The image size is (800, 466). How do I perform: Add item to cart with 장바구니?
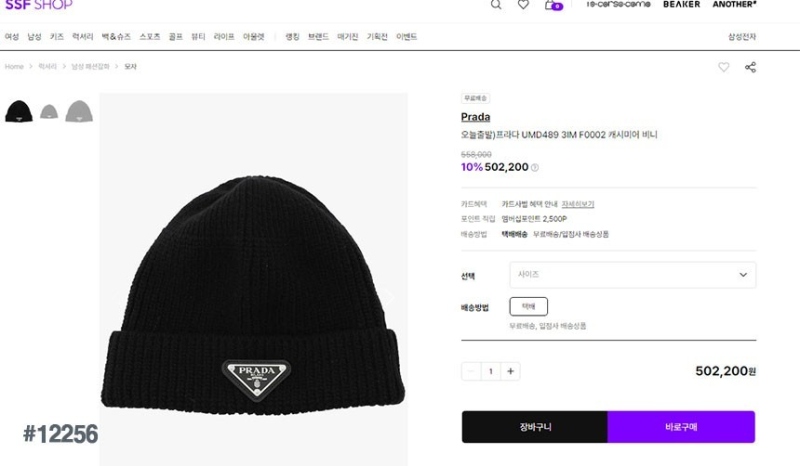pyautogui.click(x=535, y=427)
